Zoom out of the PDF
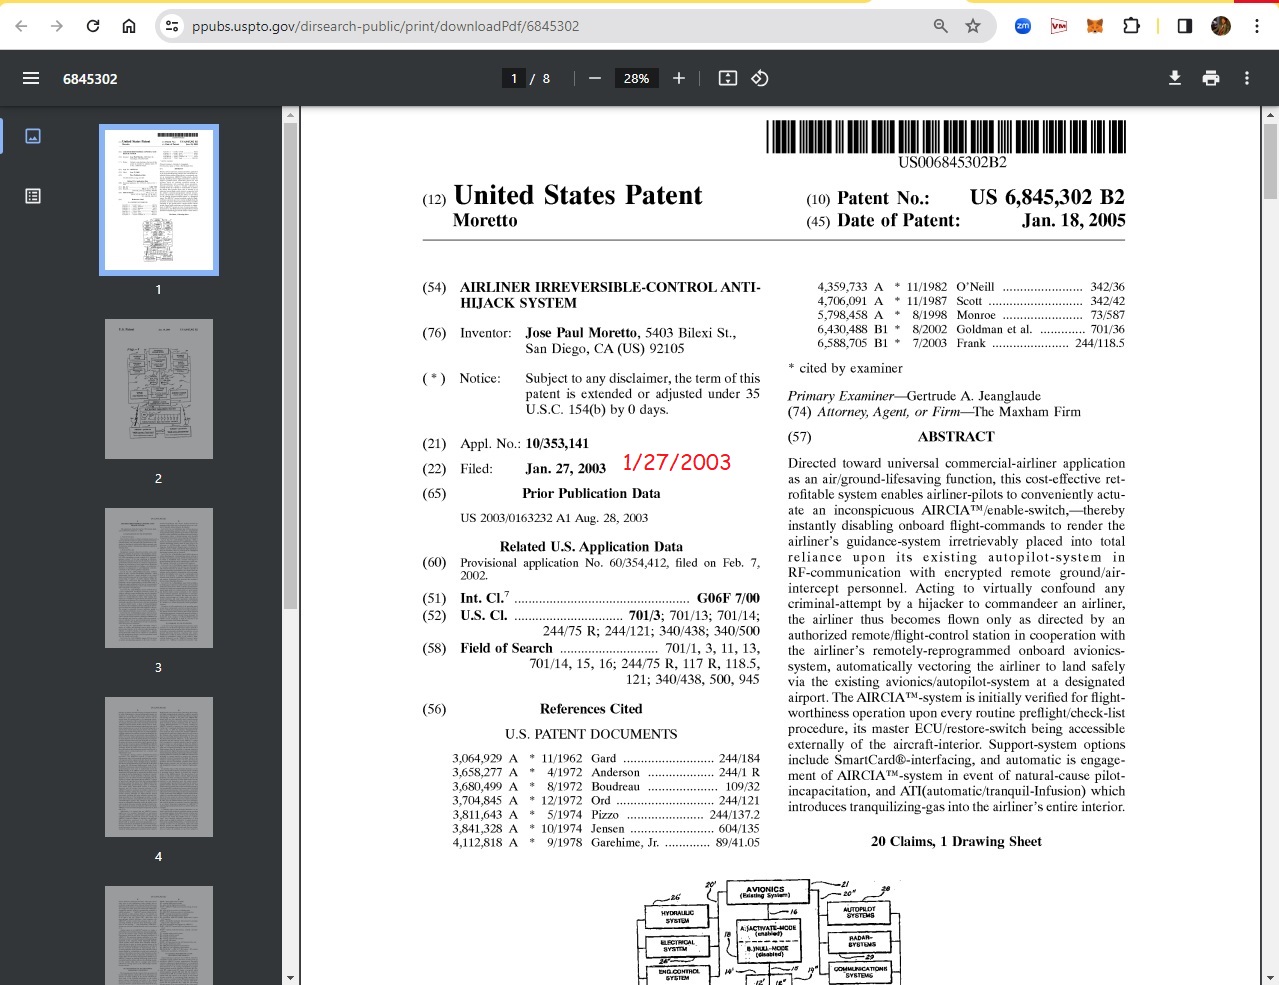Image resolution: width=1279 pixels, height=985 pixels. [595, 78]
